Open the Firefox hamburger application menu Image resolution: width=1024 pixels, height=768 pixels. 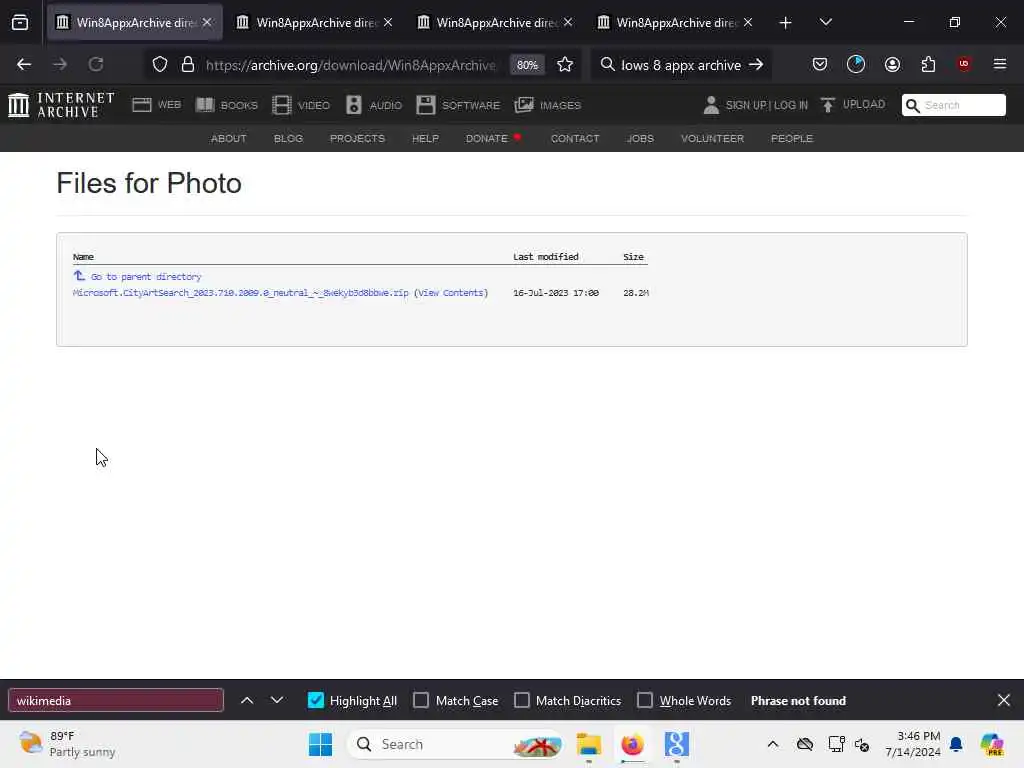tap(1000, 64)
